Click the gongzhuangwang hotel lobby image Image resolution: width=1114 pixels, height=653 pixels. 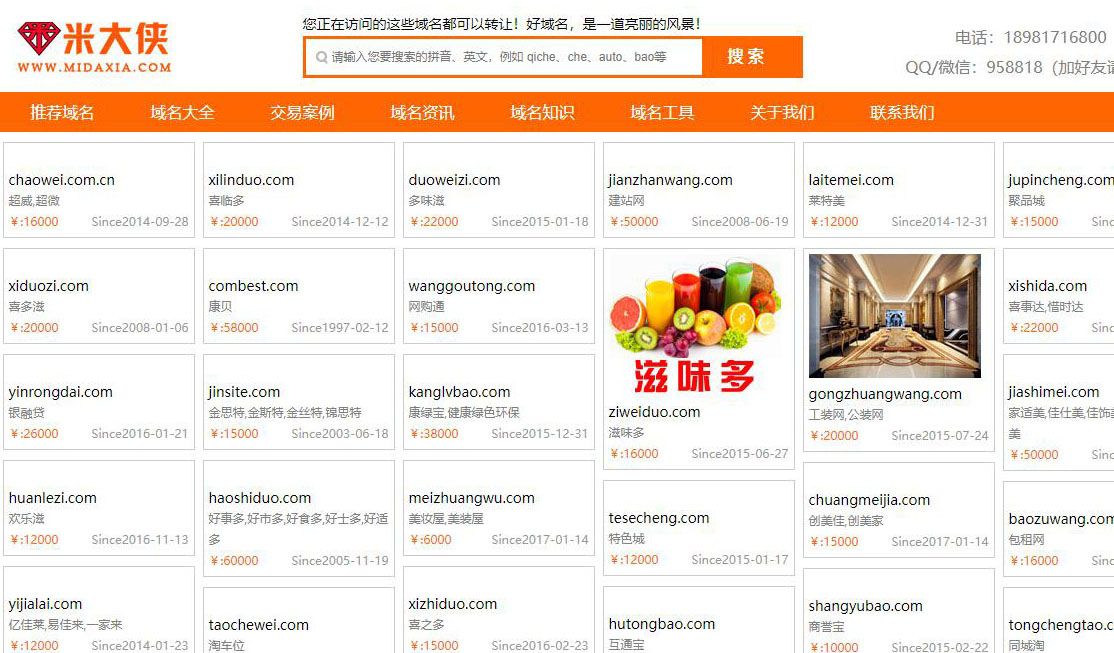pos(894,316)
